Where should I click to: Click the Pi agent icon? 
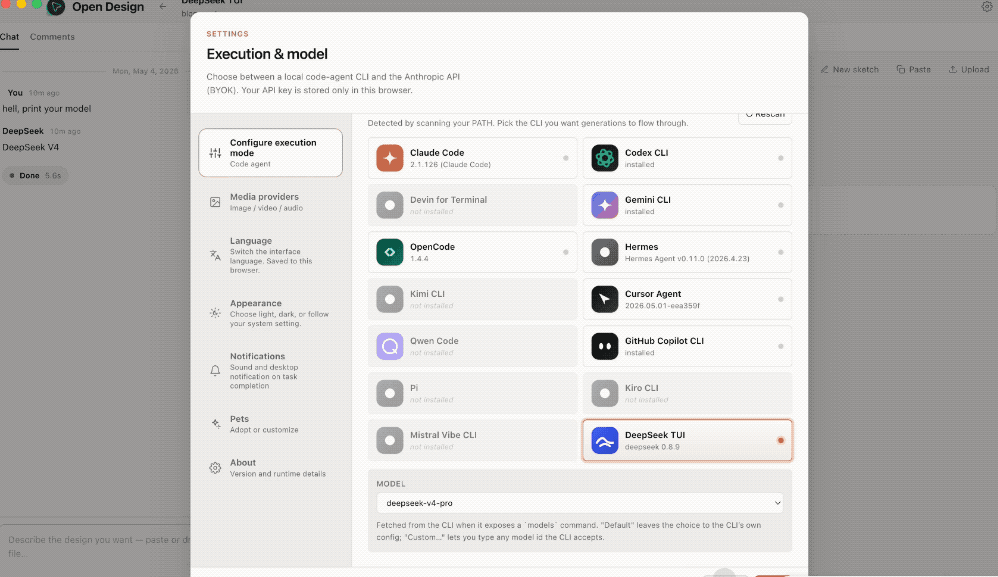click(390, 393)
